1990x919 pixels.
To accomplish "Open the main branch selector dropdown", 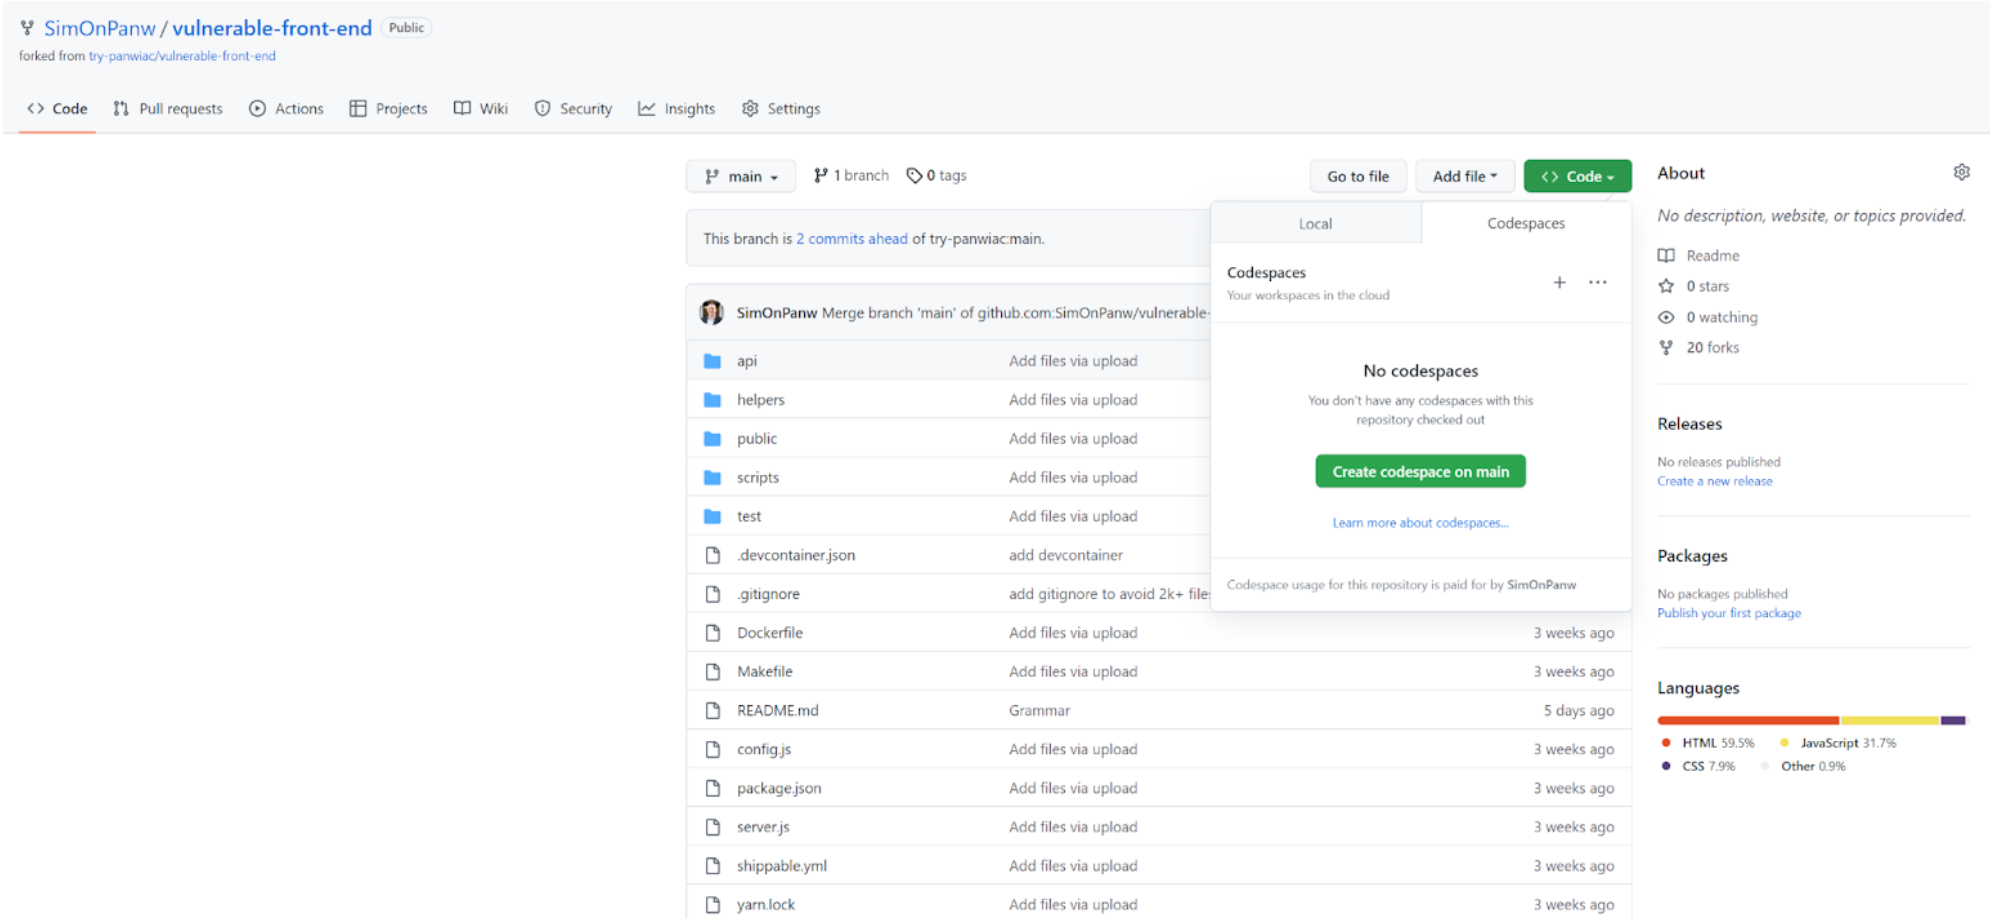I will (x=741, y=176).
